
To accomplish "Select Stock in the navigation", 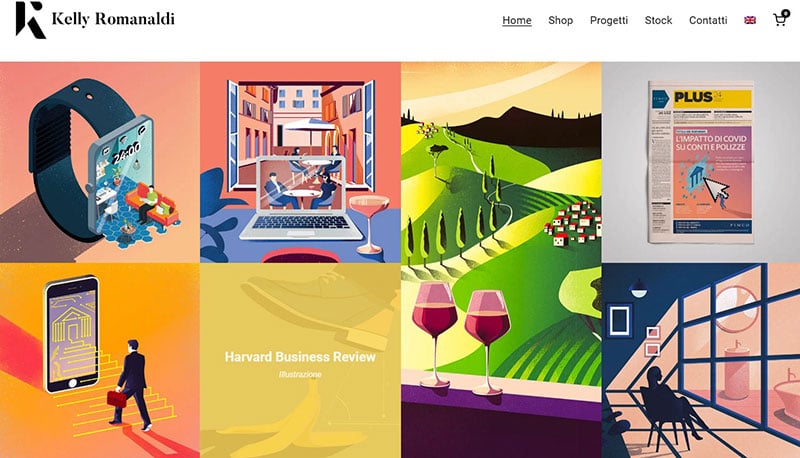I will click(658, 20).
